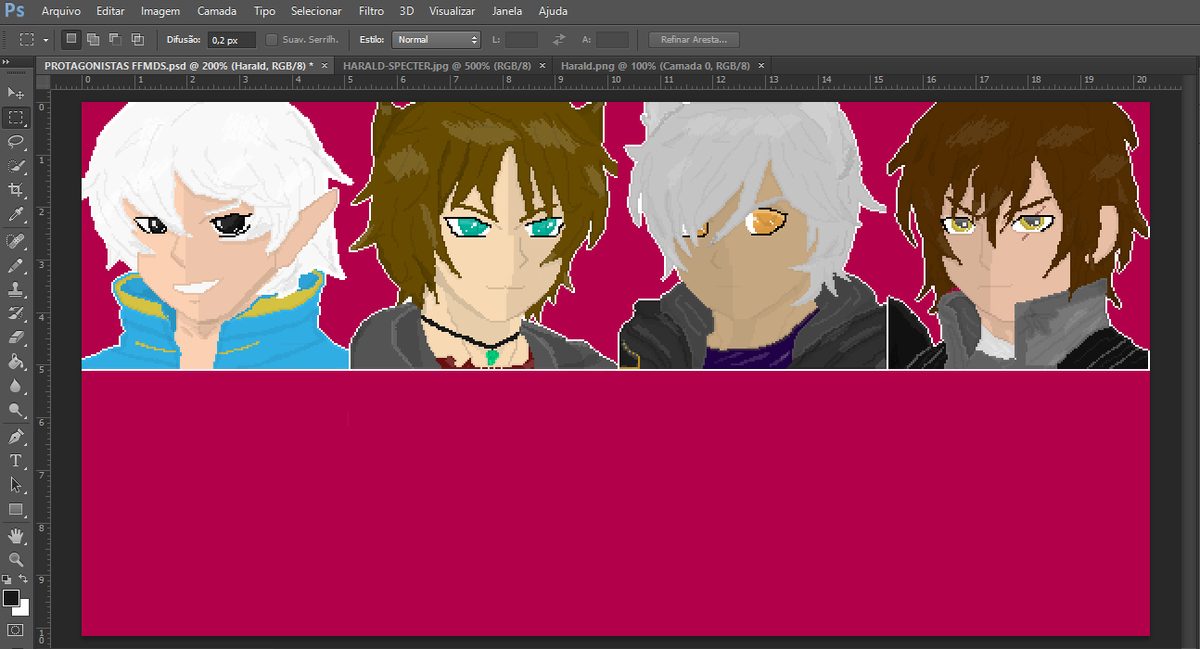The width and height of the screenshot is (1200, 649).
Task: Select the Brush tool
Action: click(x=15, y=266)
